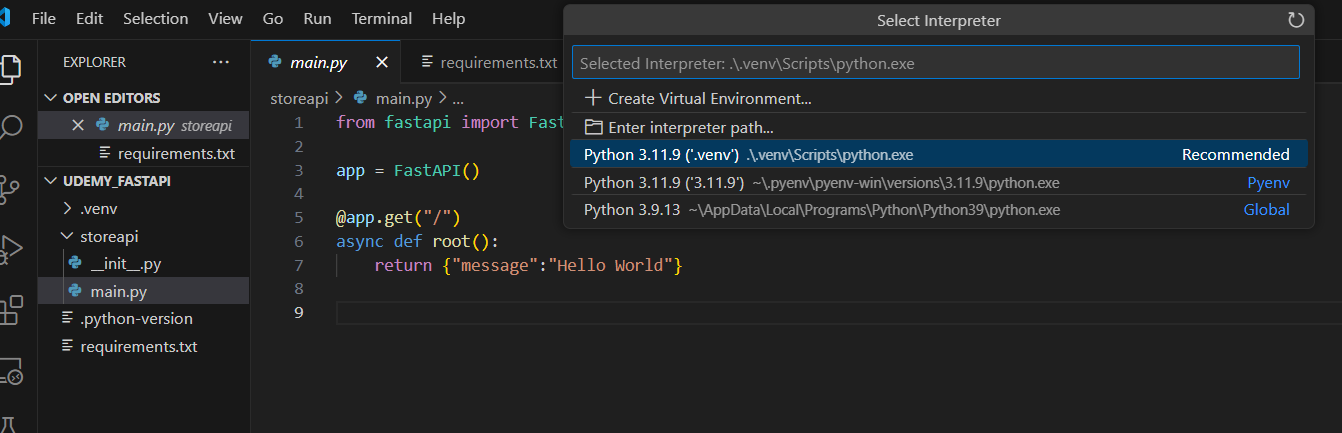The image size is (1342, 433).
Task: Open the Help menu
Action: (x=449, y=19)
